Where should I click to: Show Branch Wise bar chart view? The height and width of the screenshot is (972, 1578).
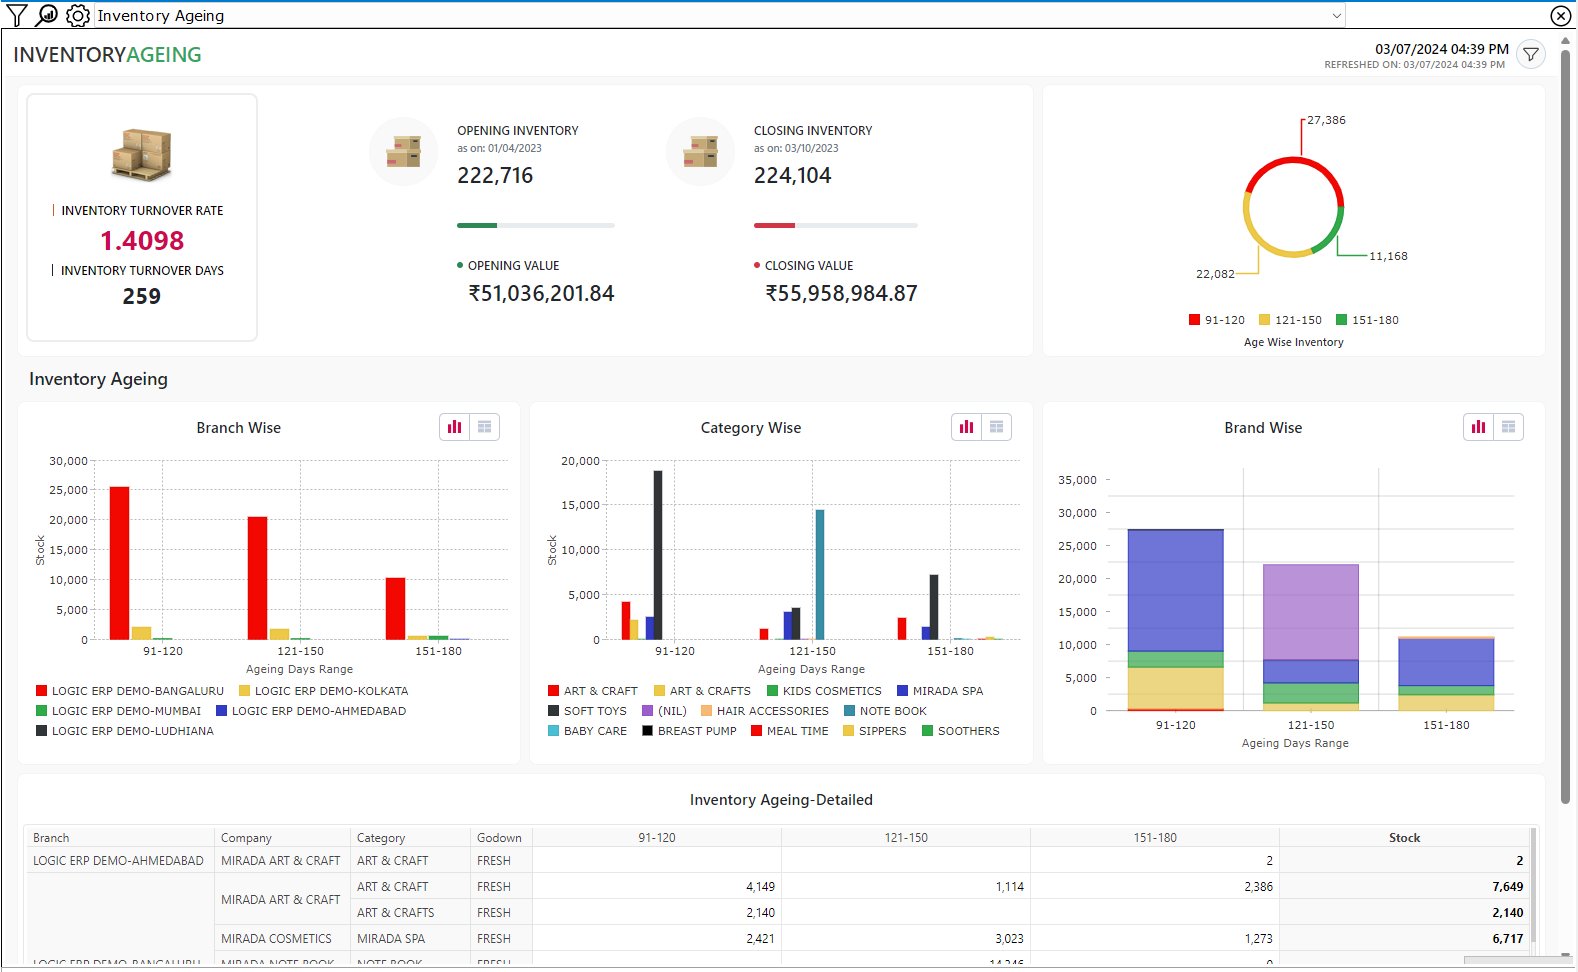[x=455, y=427]
